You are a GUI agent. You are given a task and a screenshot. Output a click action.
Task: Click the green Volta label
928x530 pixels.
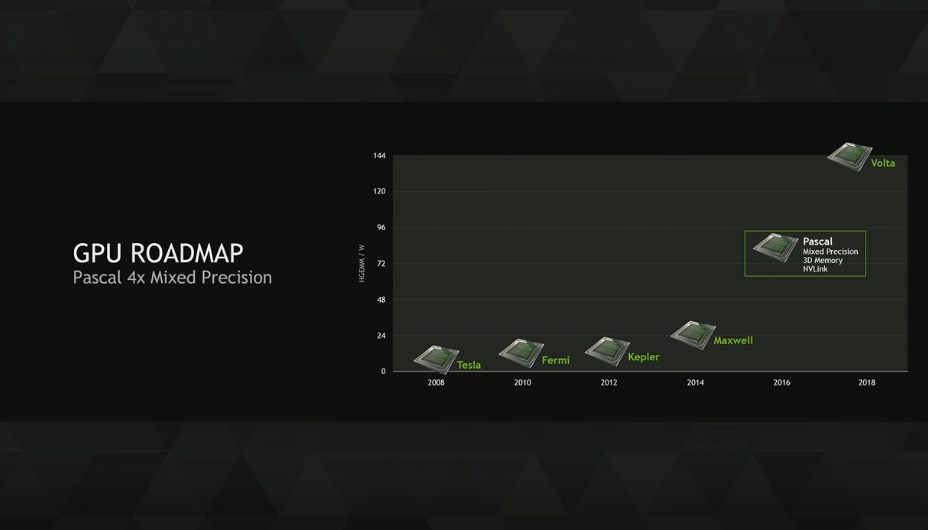pos(883,163)
